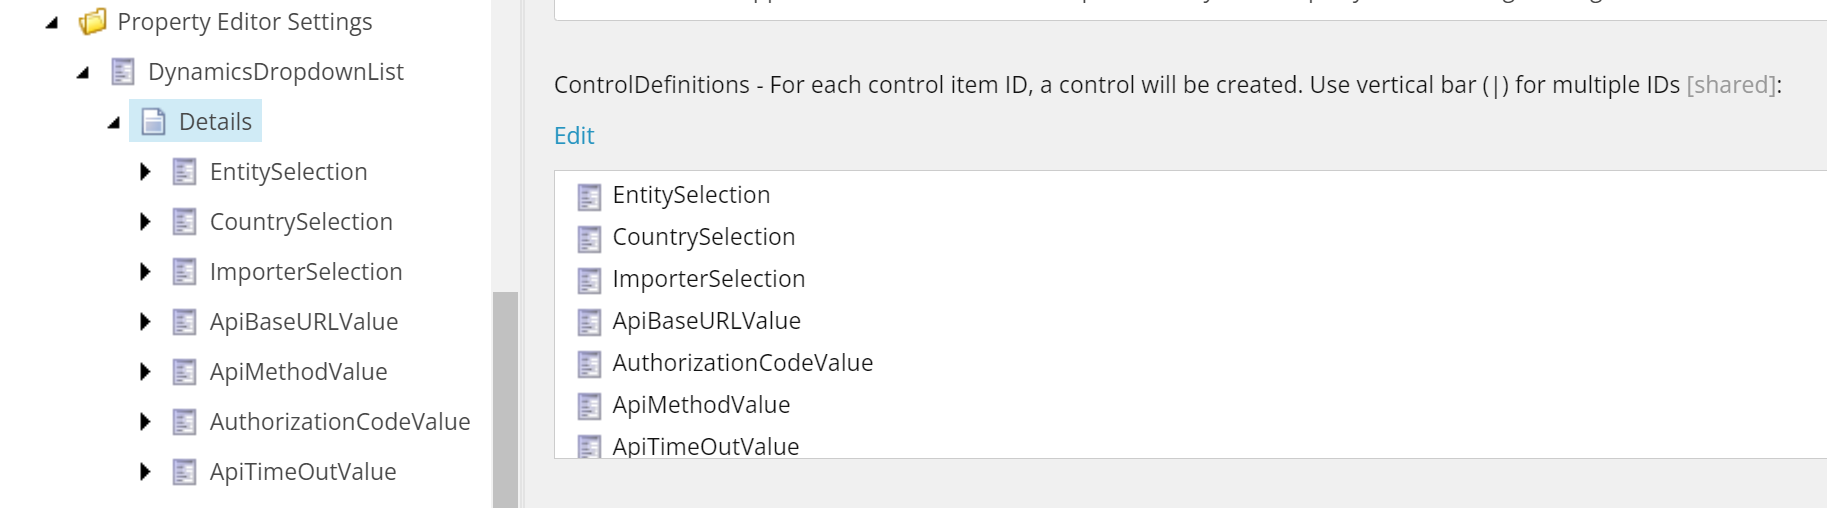Select ApiTimeOutValue in the content tree
Screen dimensions: 1827x508
coord(303,472)
